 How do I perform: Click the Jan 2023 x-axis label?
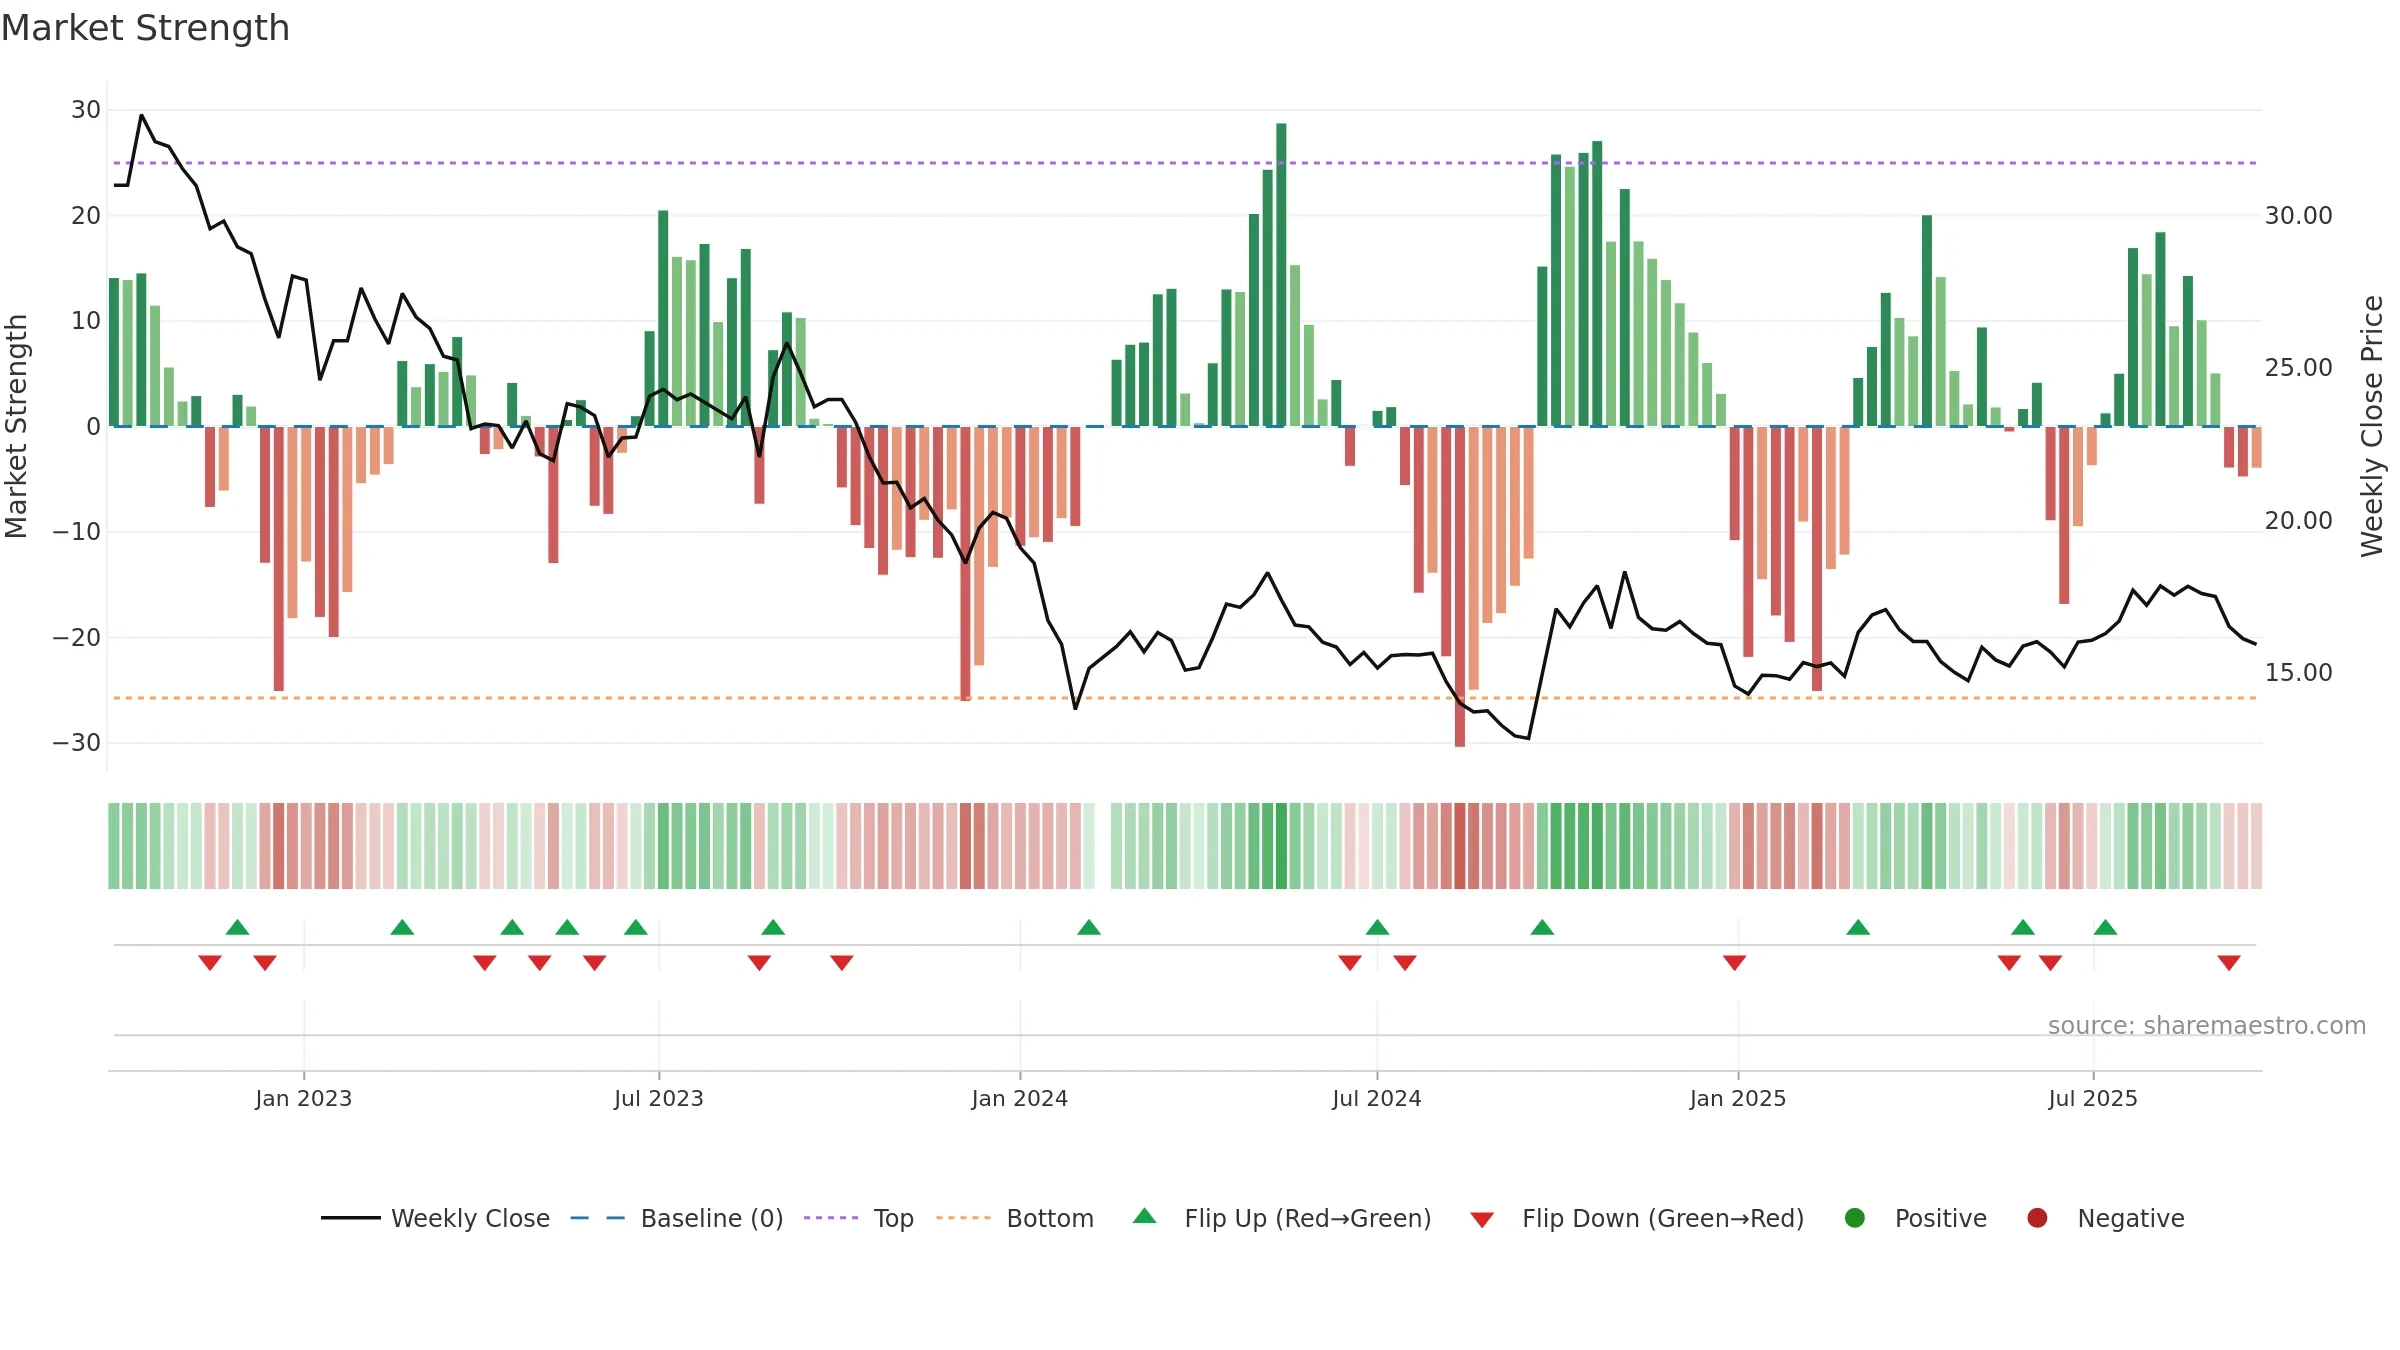tap(304, 1098)
